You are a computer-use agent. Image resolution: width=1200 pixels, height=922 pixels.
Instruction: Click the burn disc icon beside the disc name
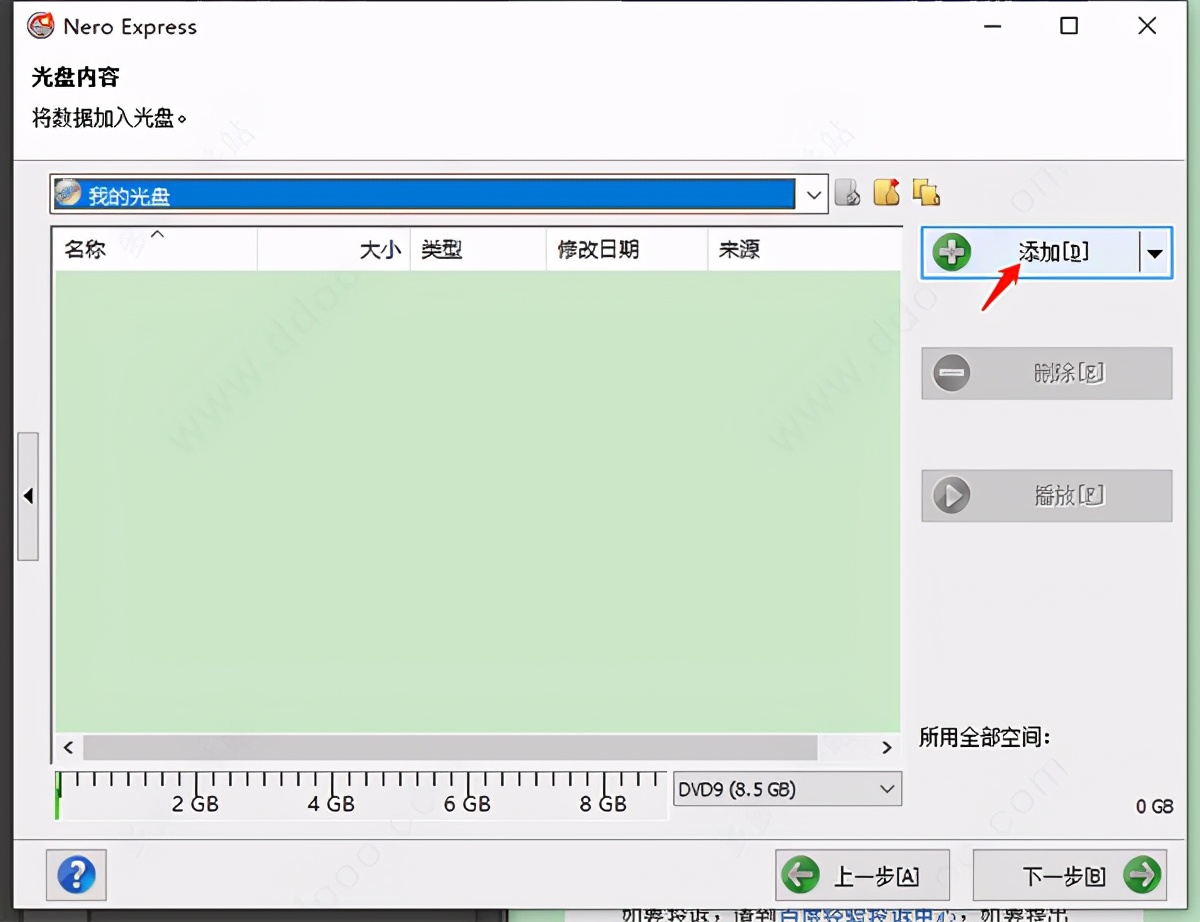click(x=848, y=193)
